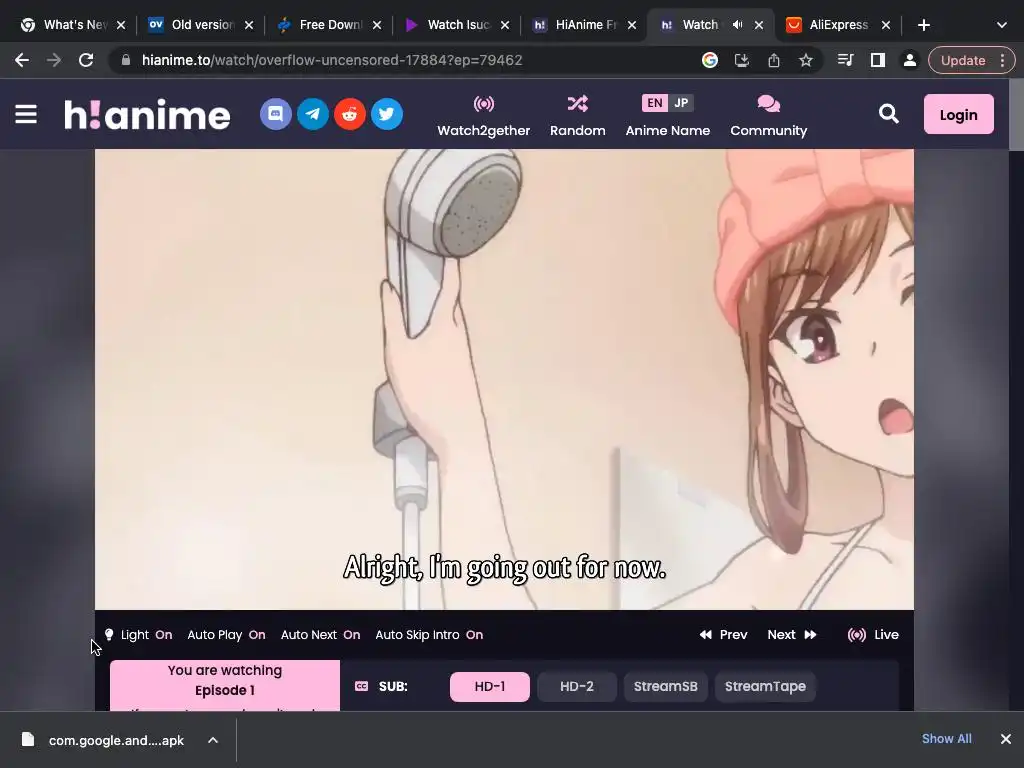Open the Chrome three-dot menu

pyautogui.click(x=1002, y=60)
